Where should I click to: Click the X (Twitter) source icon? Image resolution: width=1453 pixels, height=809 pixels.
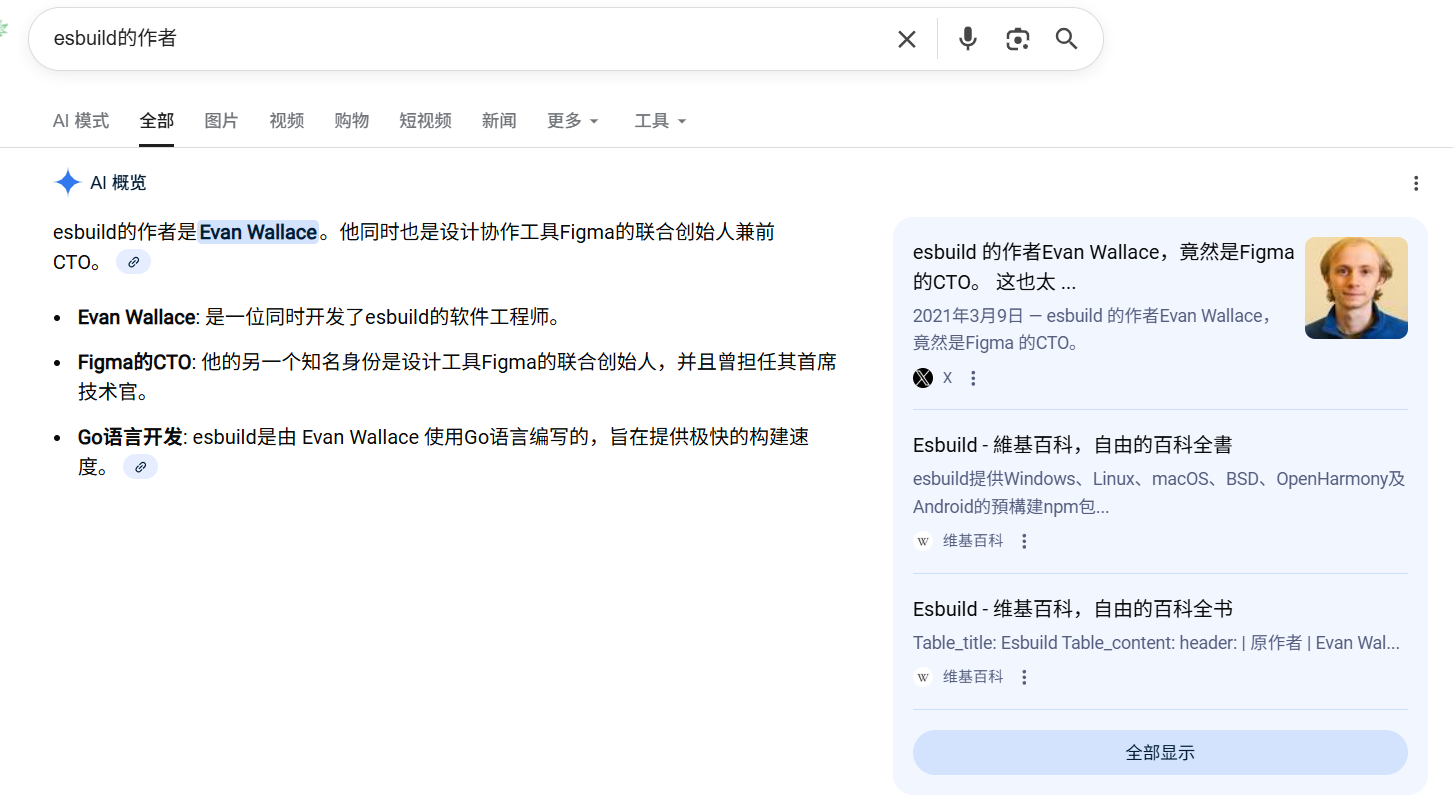(x=922, y=378)
